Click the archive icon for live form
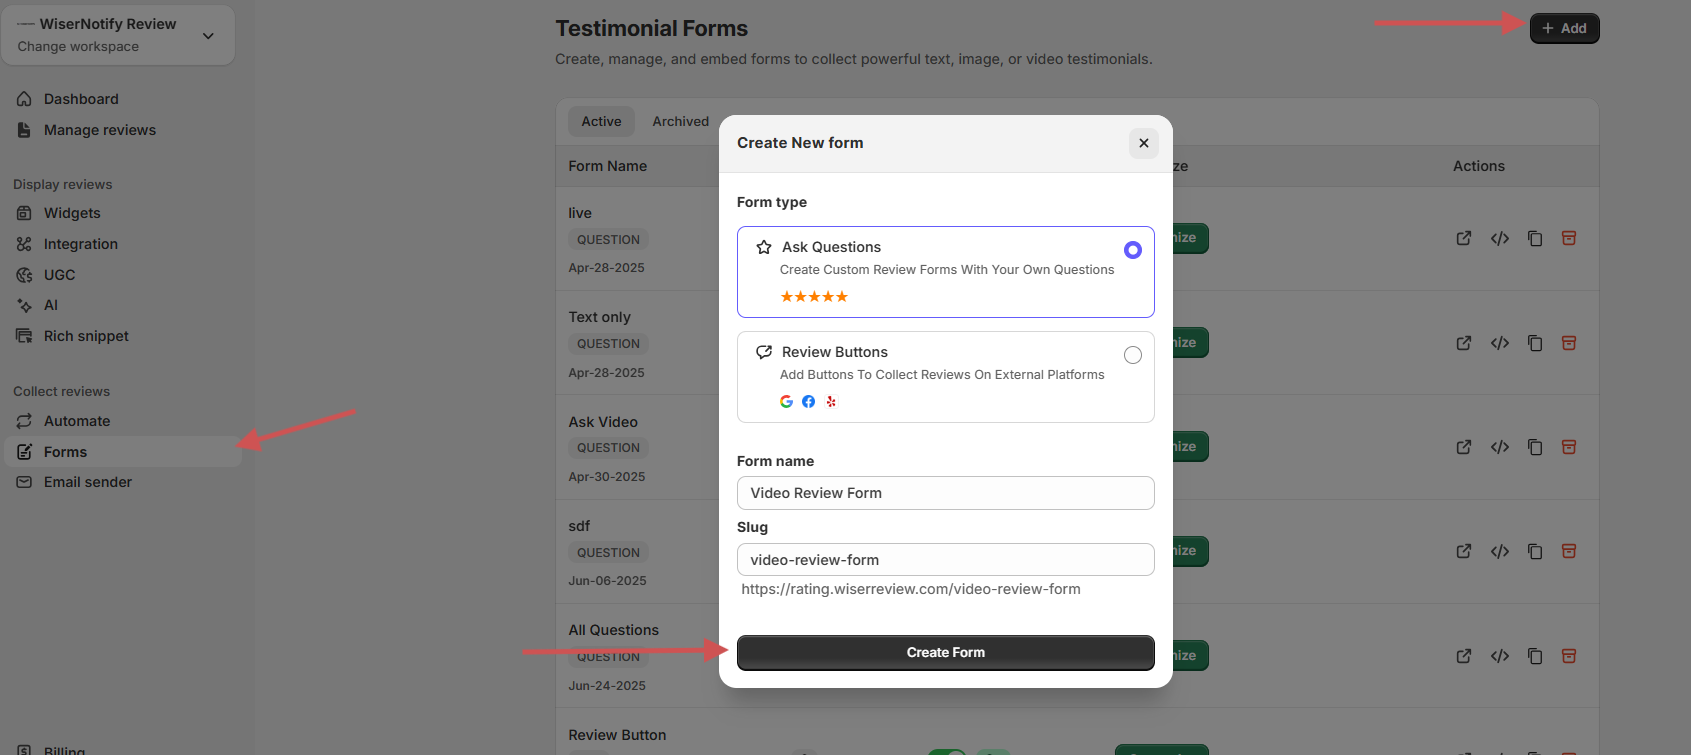The width and height of the screenshot is (1691, 755). 1569,238
